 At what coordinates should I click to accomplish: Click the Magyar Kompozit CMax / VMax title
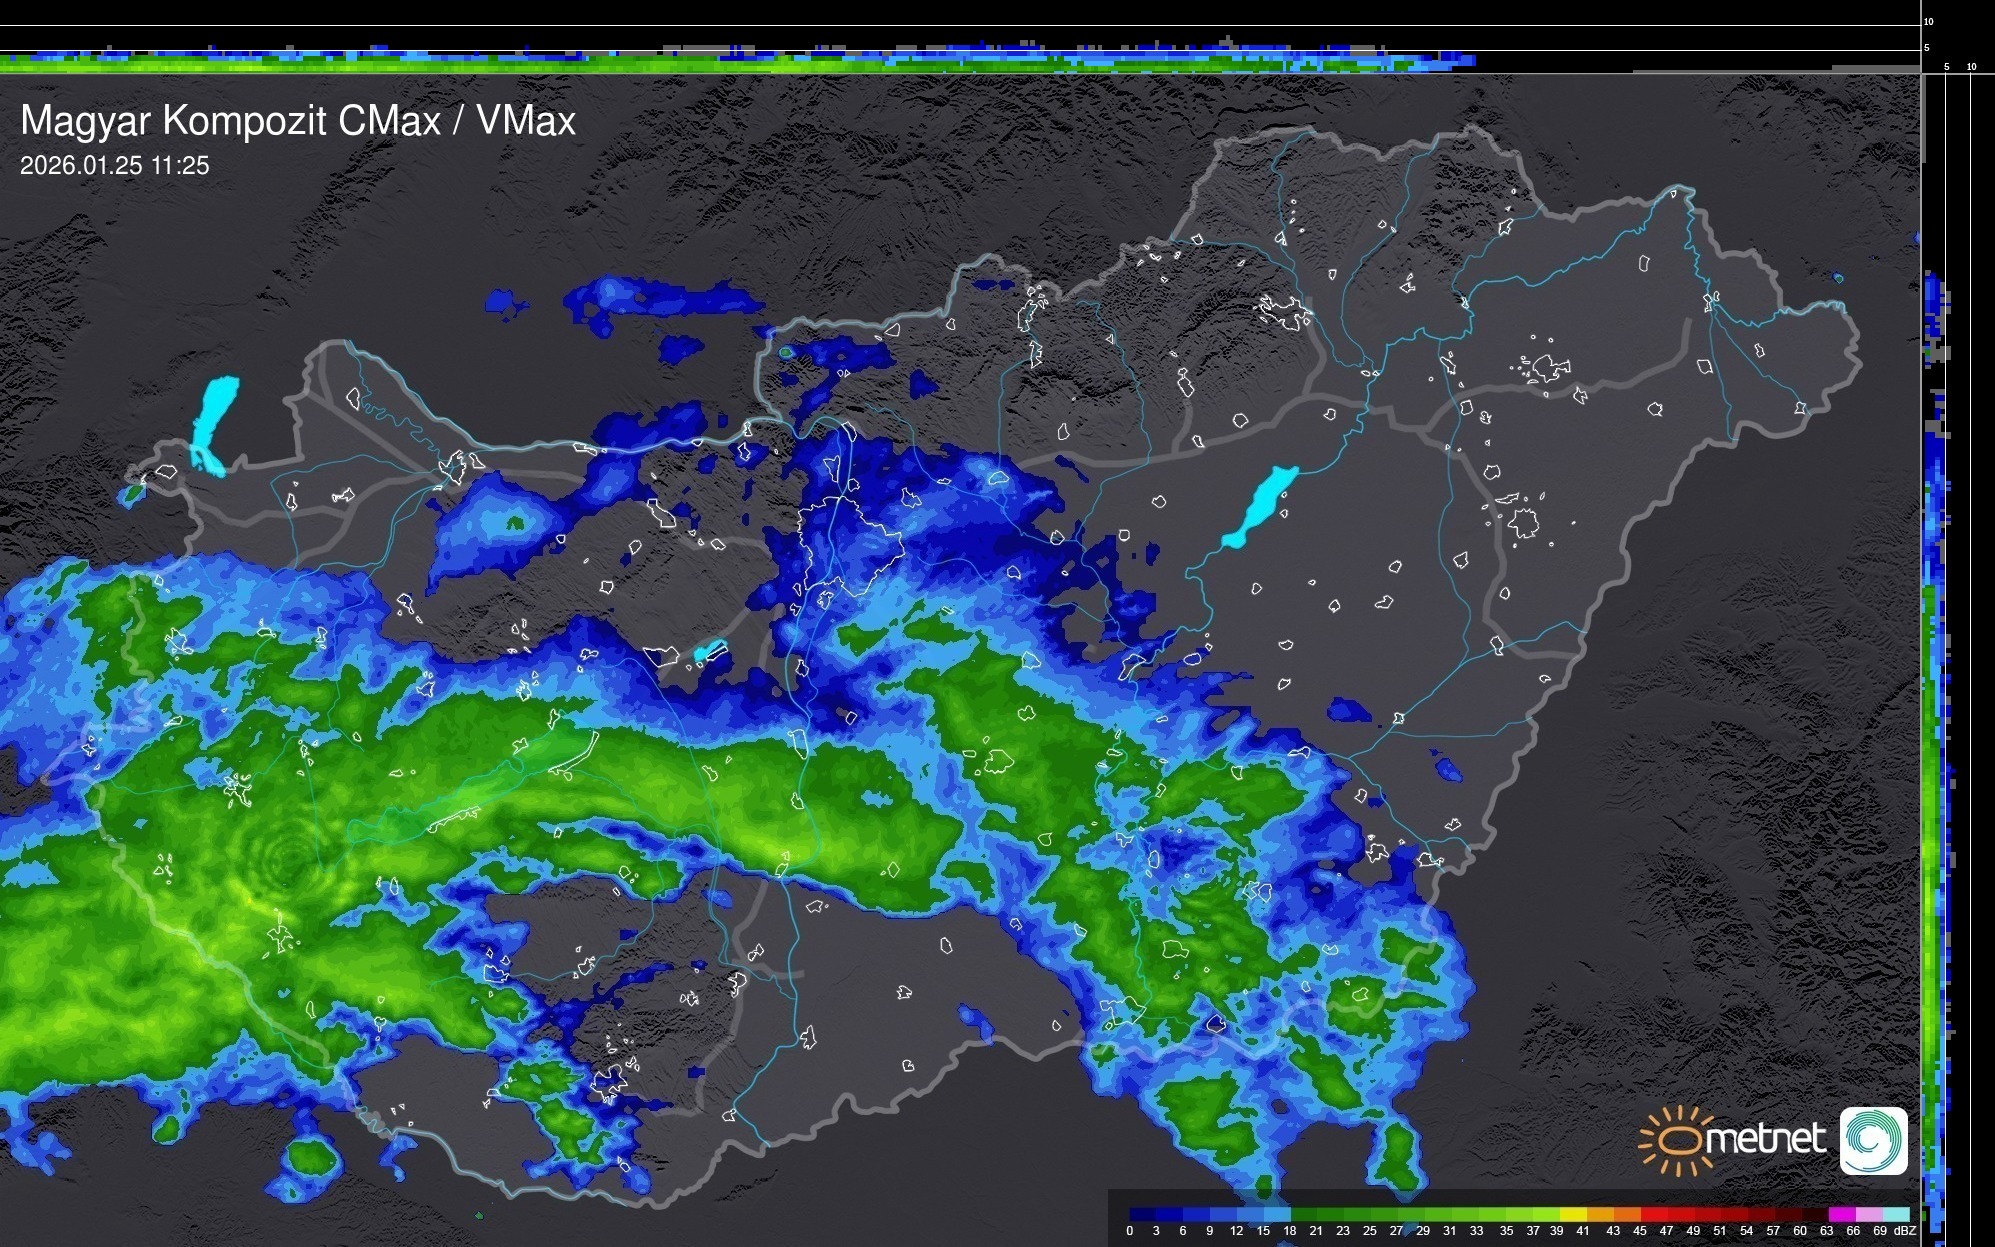click(298, 121)
